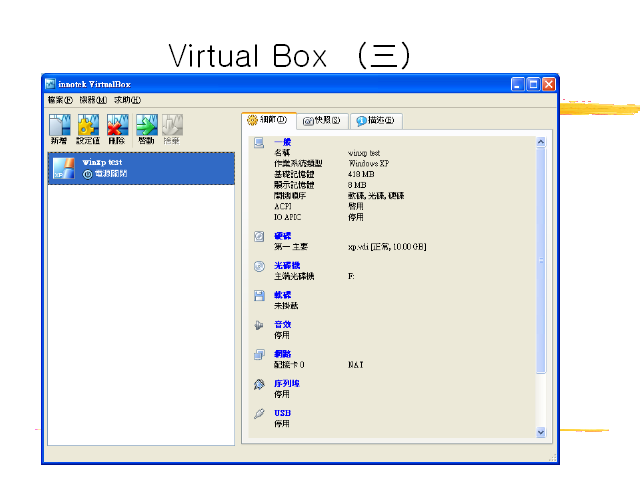
Task: Click the VirtualBox title bar app icon
Action: [x=50, y=84]
